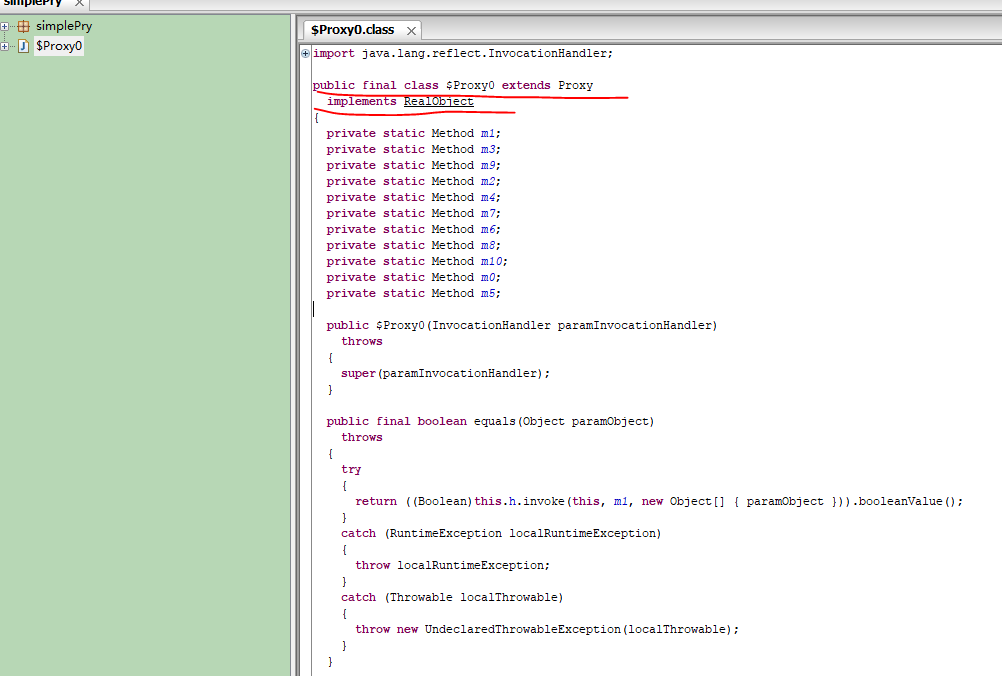Click the $Proxy0 Java class icon

[x=24, y=46]
